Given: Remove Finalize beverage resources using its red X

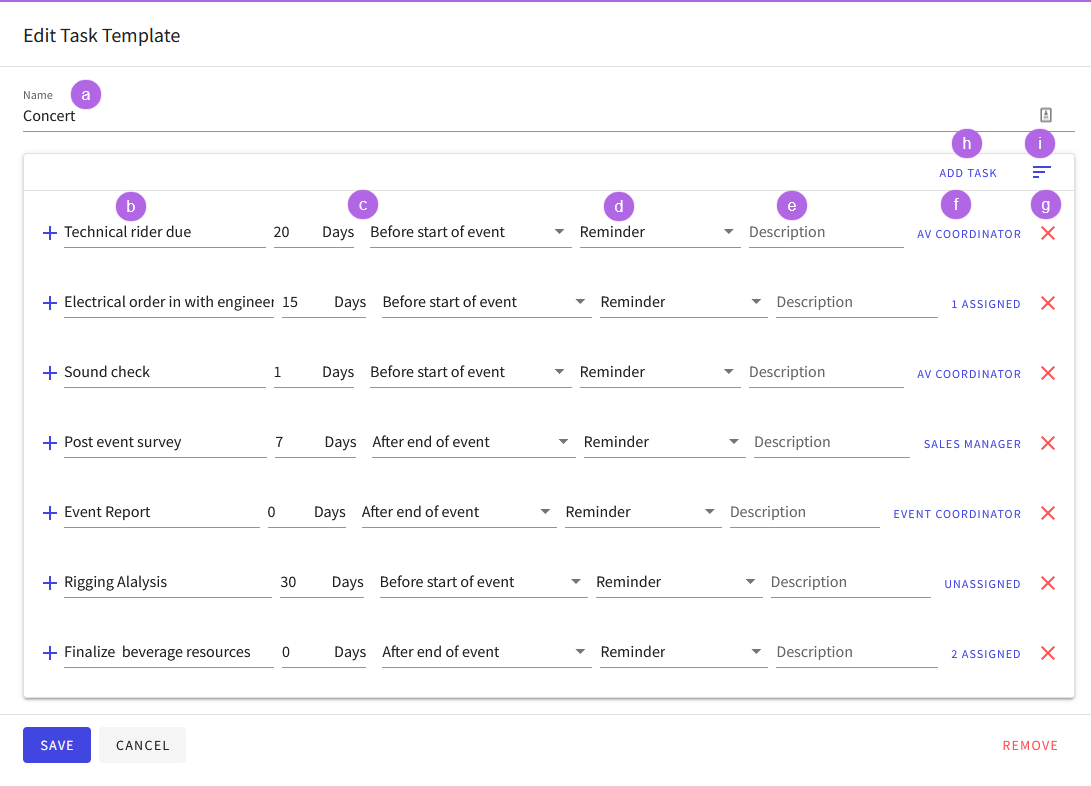Looking at the screenshot, I should (1047, 653).
